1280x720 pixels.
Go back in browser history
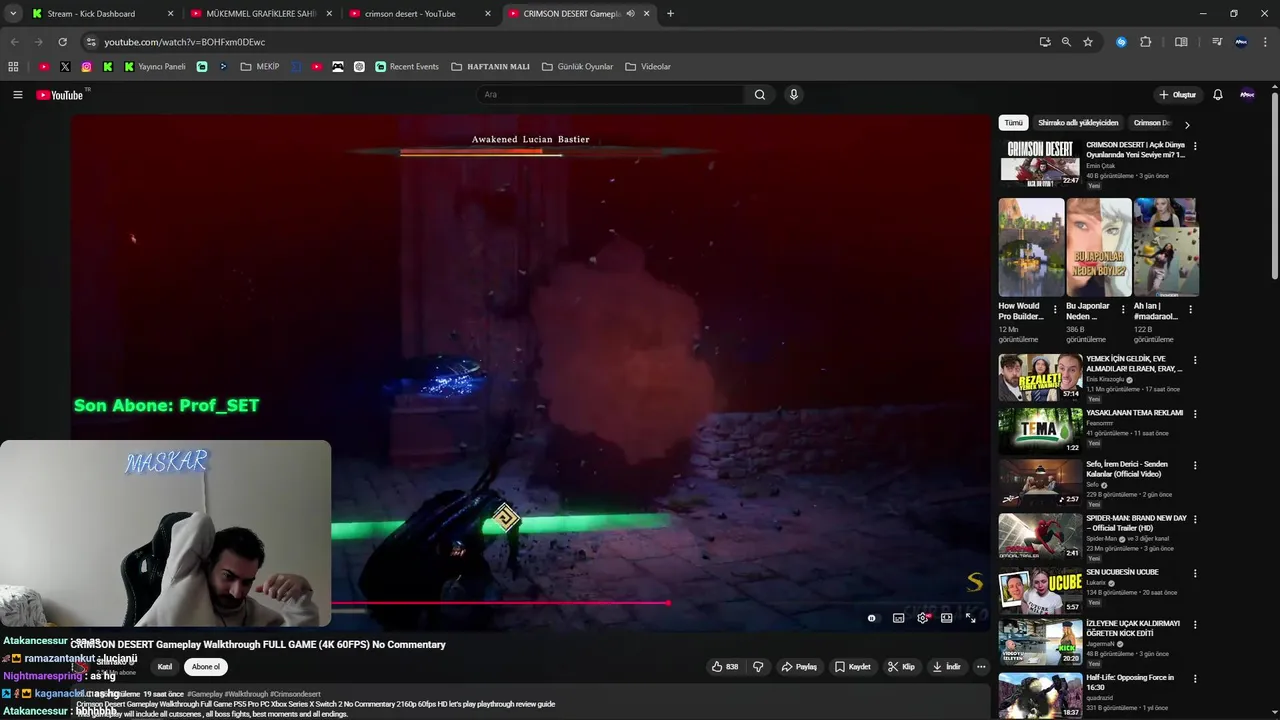pyautogui.click(x=14, y=42)
